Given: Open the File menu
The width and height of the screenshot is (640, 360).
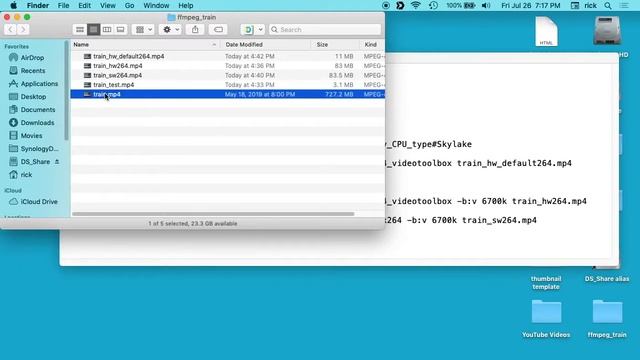Looking at the screenshot, I should (x=63, y=6).
